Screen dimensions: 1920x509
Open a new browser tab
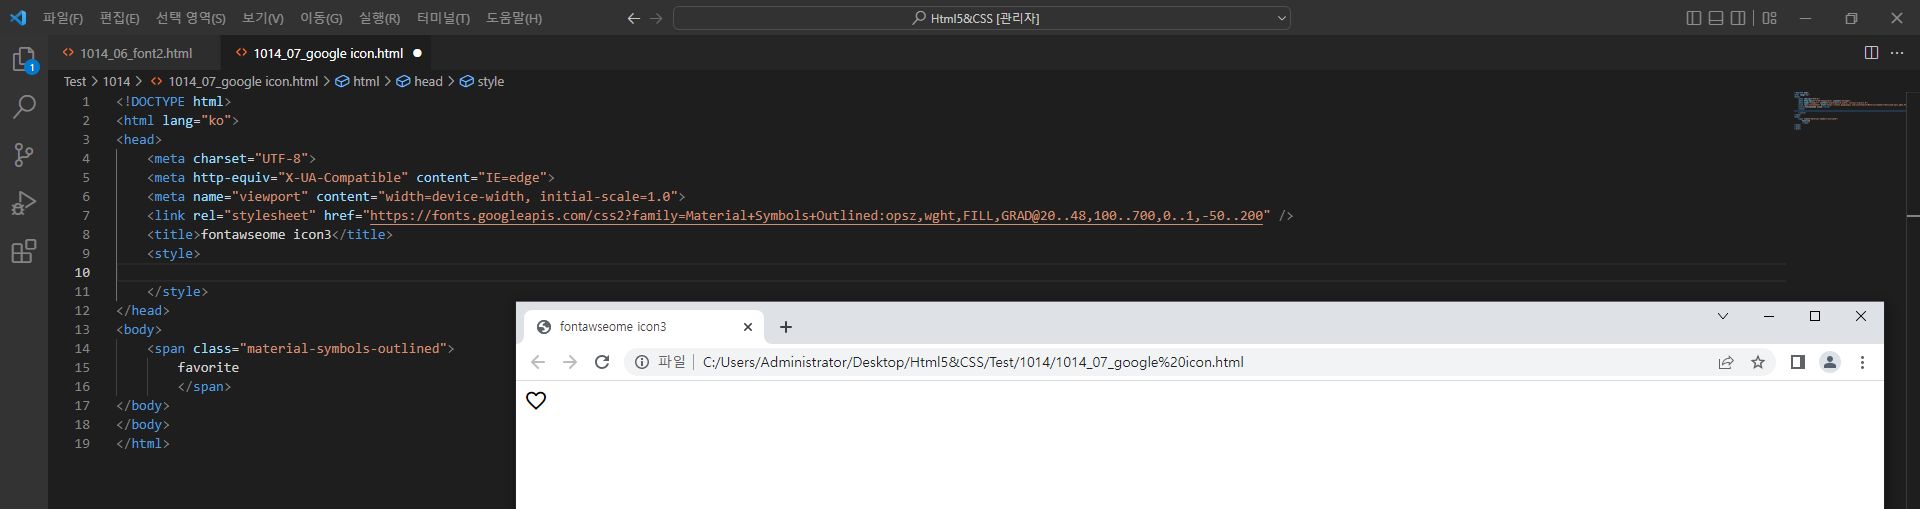[x=786, y=327]
